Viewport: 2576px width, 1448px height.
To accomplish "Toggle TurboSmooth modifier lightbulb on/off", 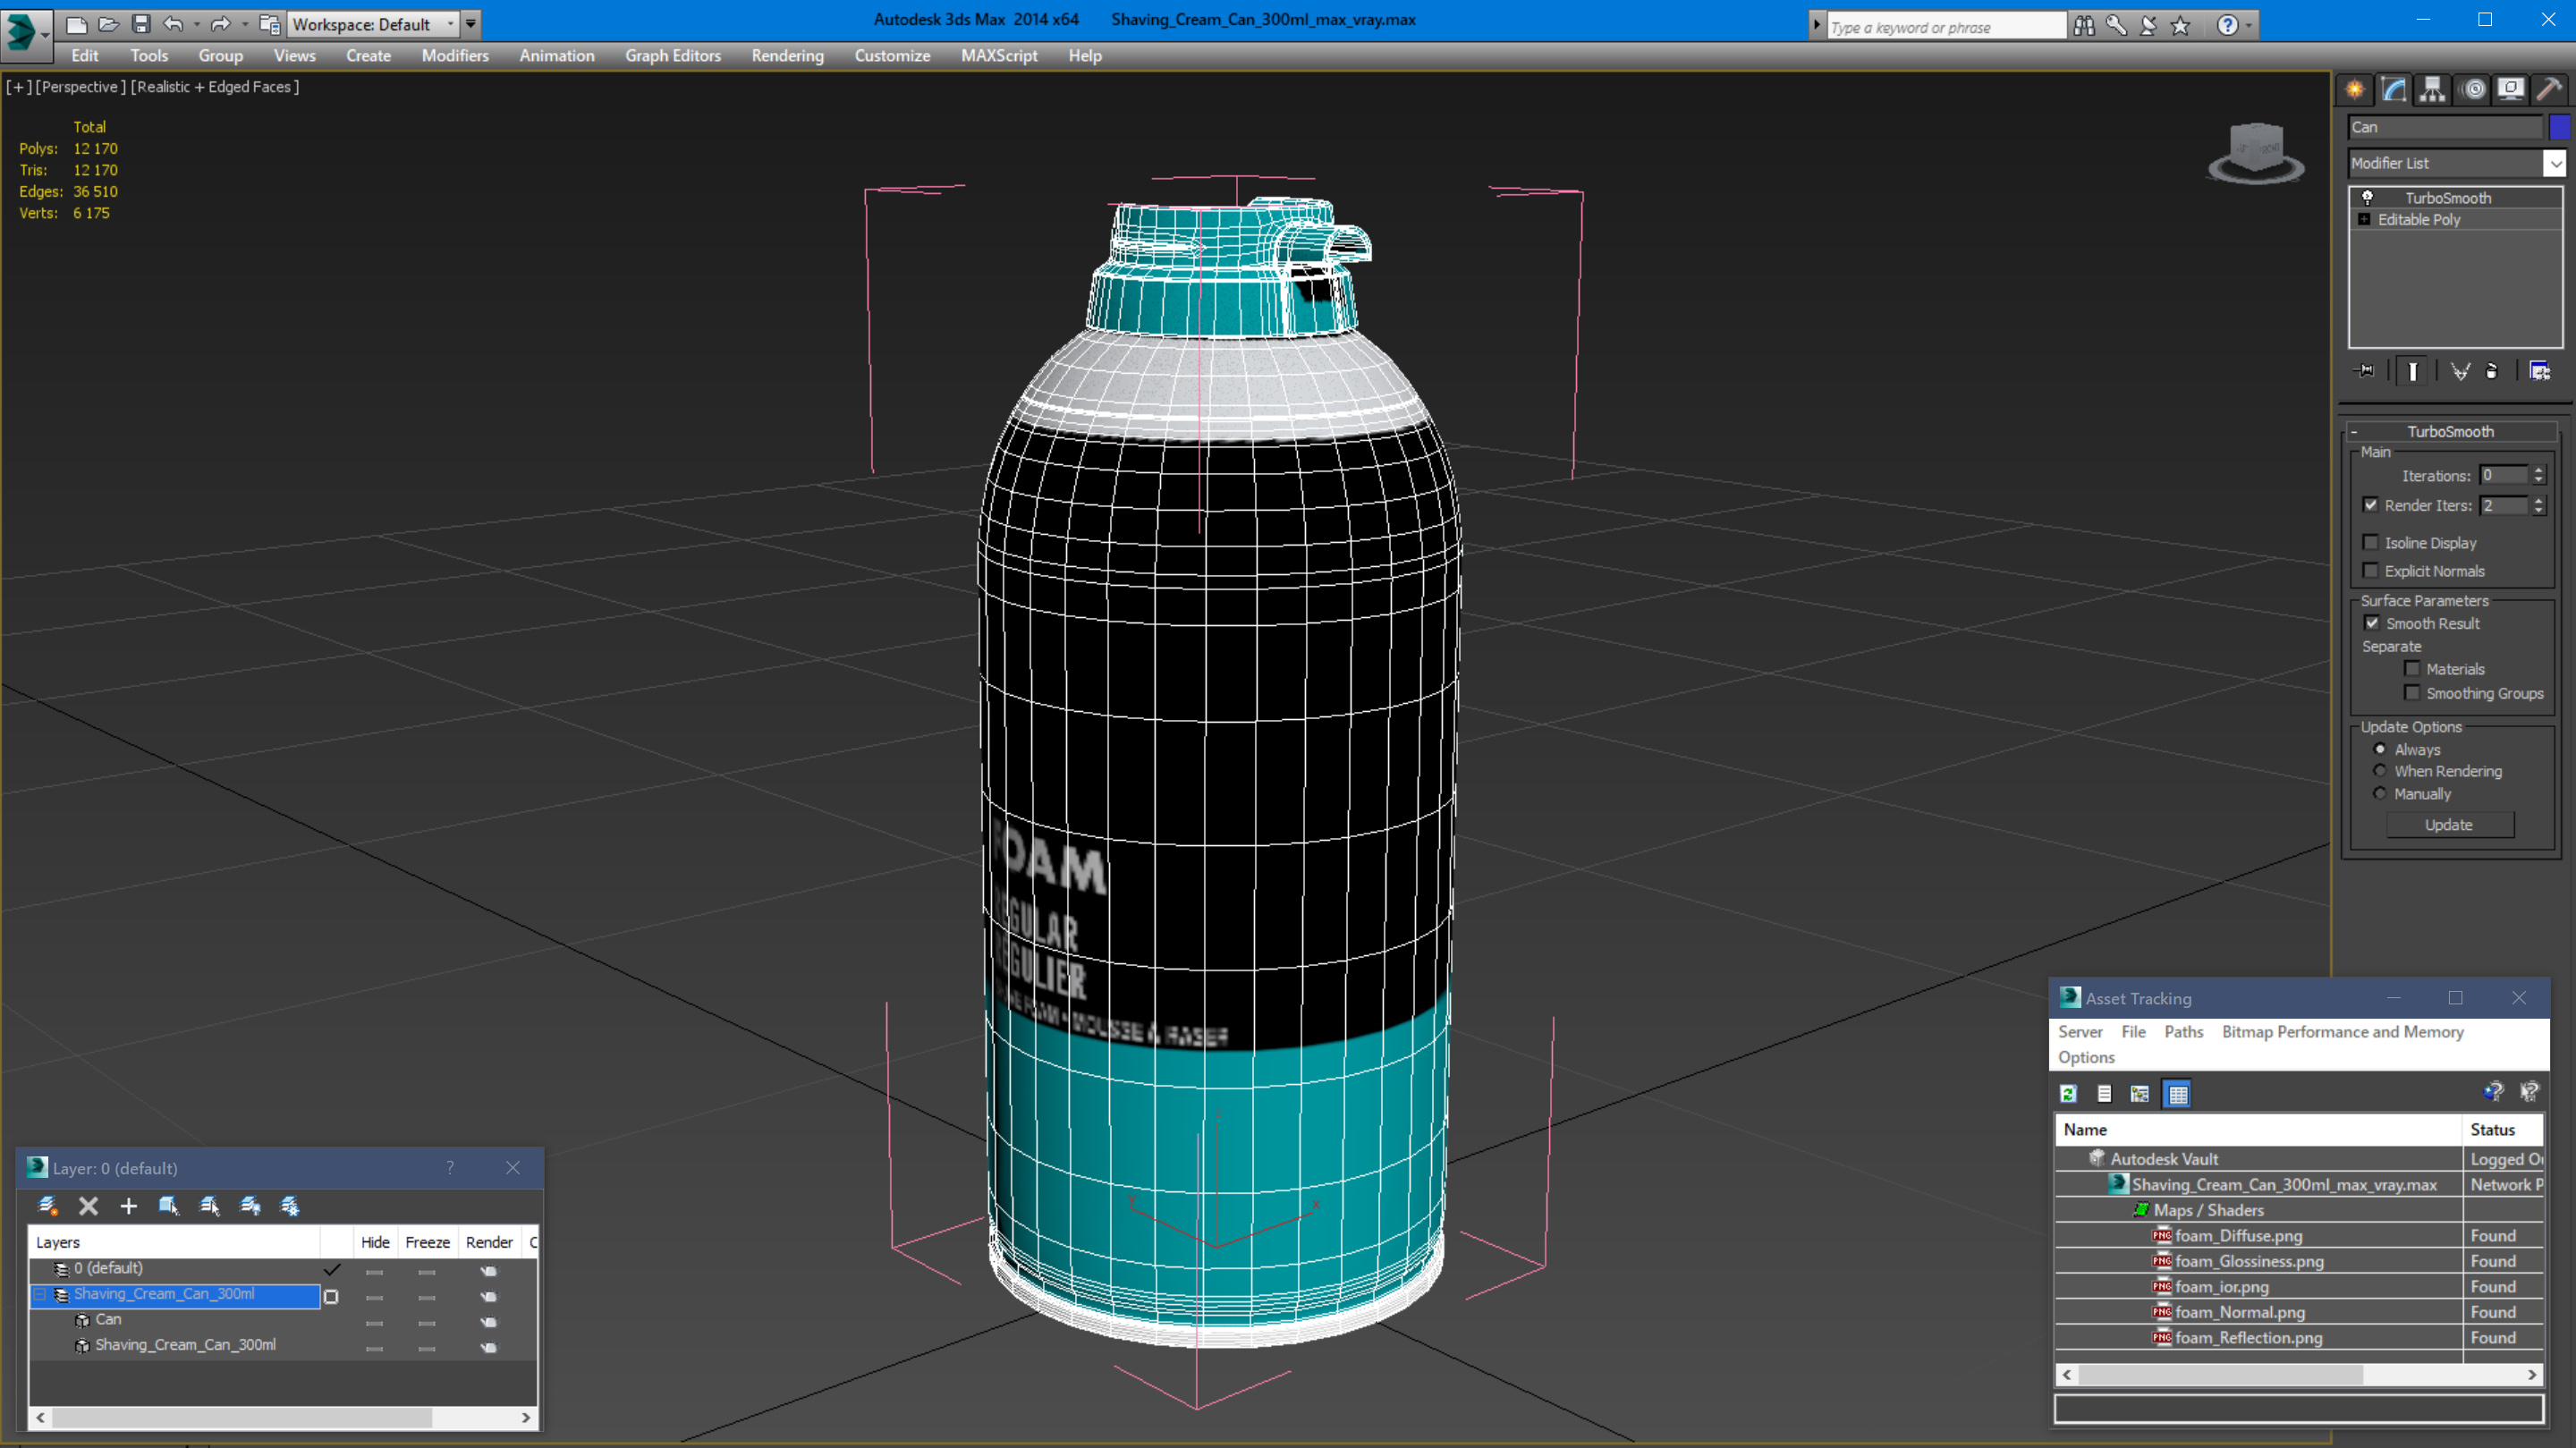I will pyautogui.click(x=2367, y=198).
